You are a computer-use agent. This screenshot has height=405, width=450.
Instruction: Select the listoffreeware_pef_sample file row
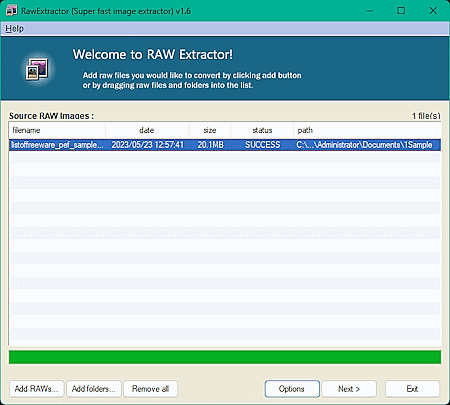(x=225, y=145)
